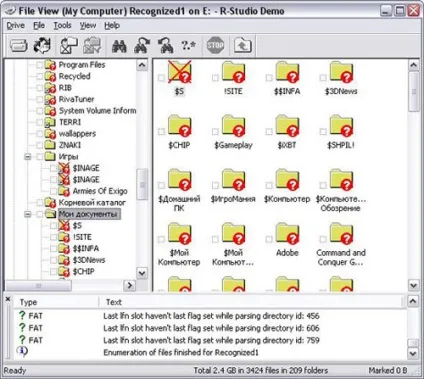The width and height of the screenshot is (424, 379).
Task: Click the Type column header in log
Action: pyautogui.click(x=57, y=302)
